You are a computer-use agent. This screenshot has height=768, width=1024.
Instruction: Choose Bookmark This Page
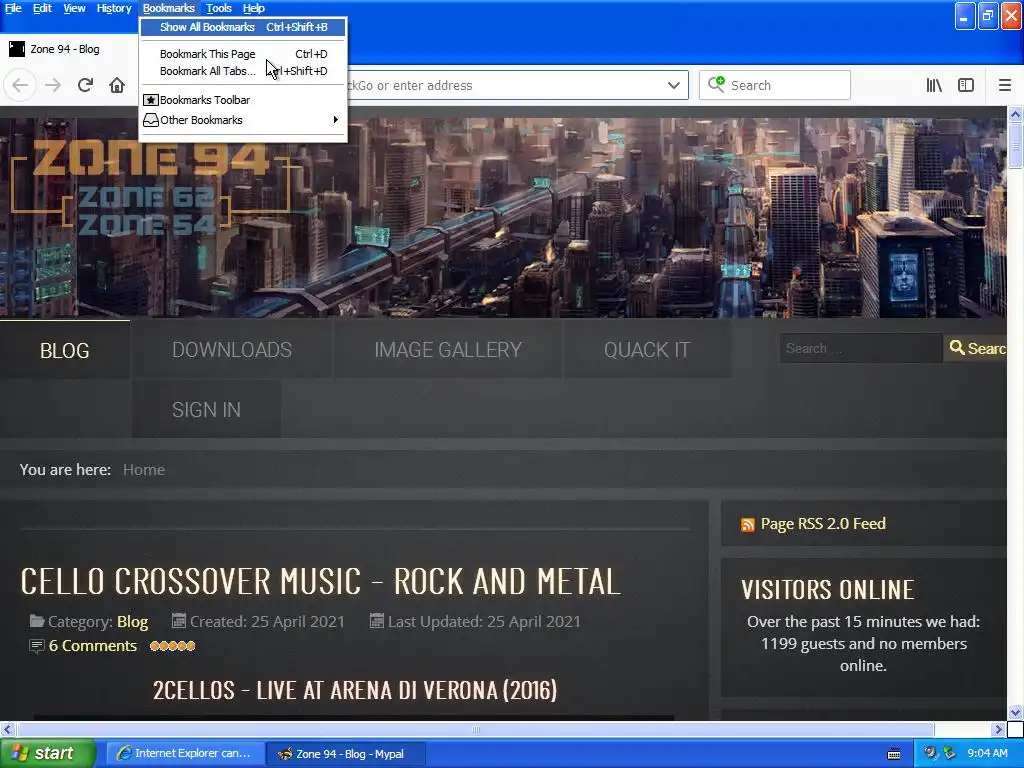pyautogui.click(x=243, y=54)
